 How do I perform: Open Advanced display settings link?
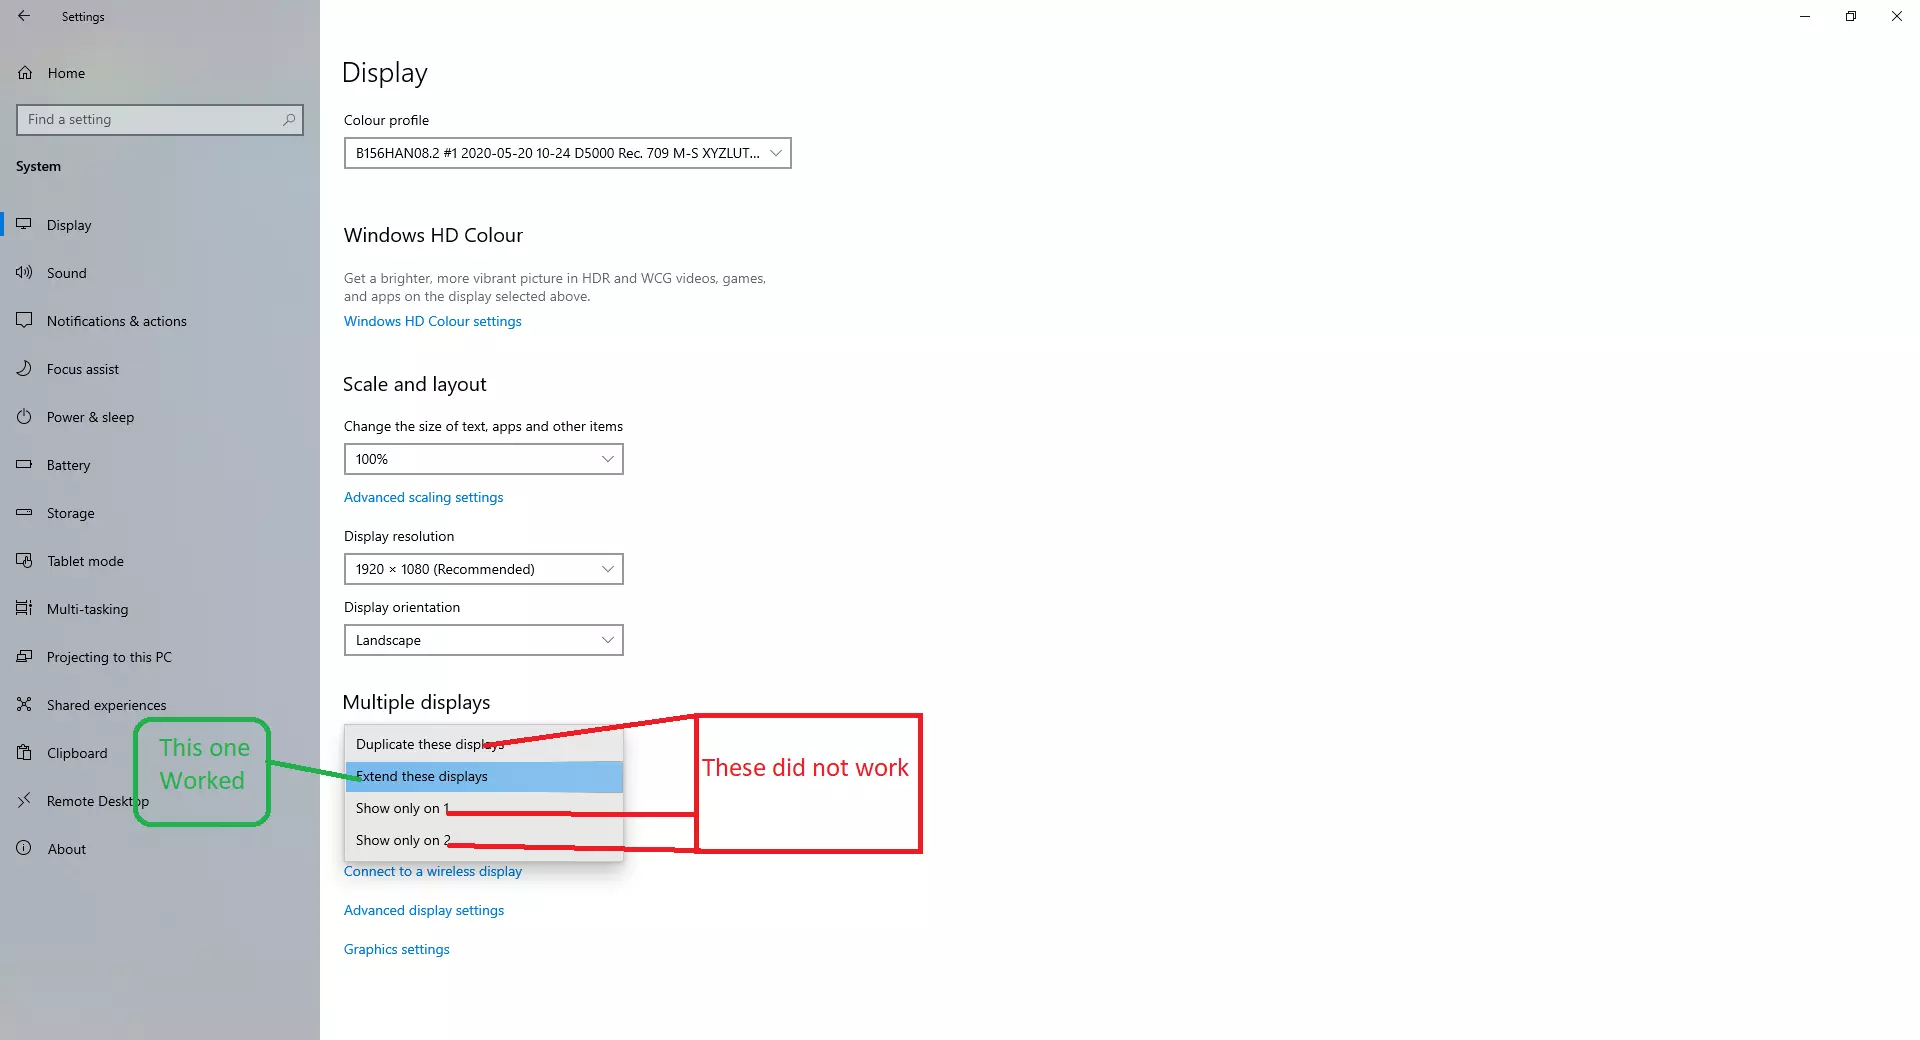424,910
